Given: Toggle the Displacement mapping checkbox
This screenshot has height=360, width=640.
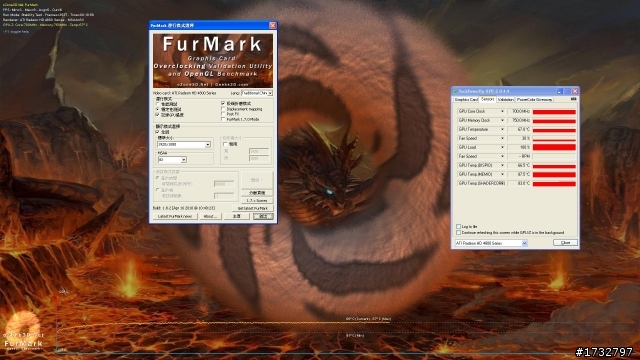Looking at the screenshot, I should coord(223,109).
